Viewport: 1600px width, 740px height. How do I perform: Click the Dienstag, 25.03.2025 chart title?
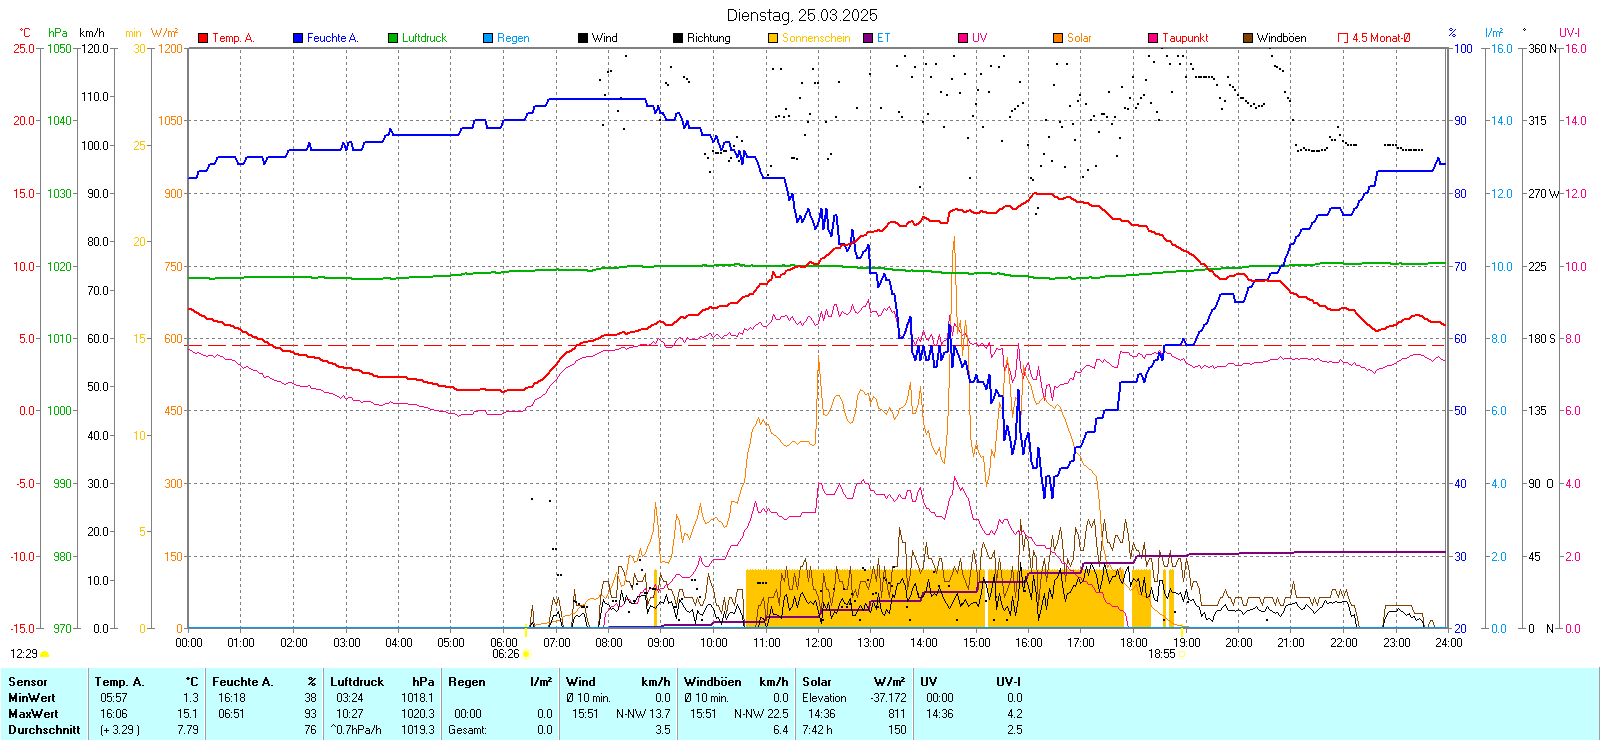pos(802,15)
